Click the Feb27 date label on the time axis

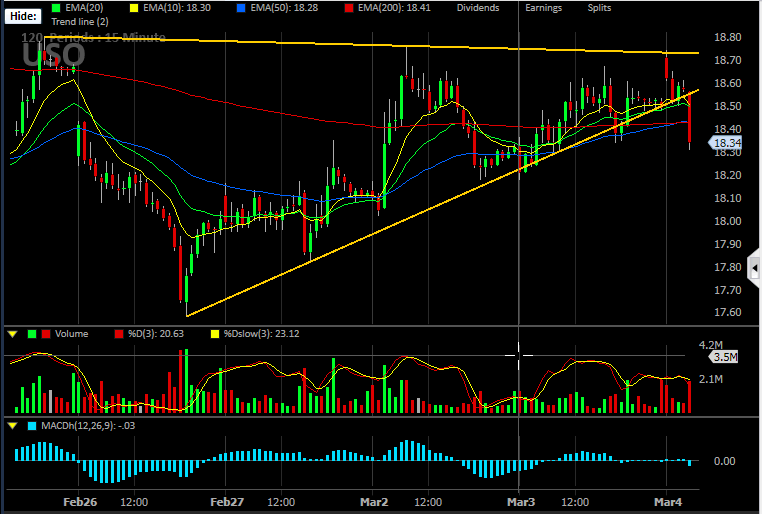pyautogui.click(x=227, y=502)
